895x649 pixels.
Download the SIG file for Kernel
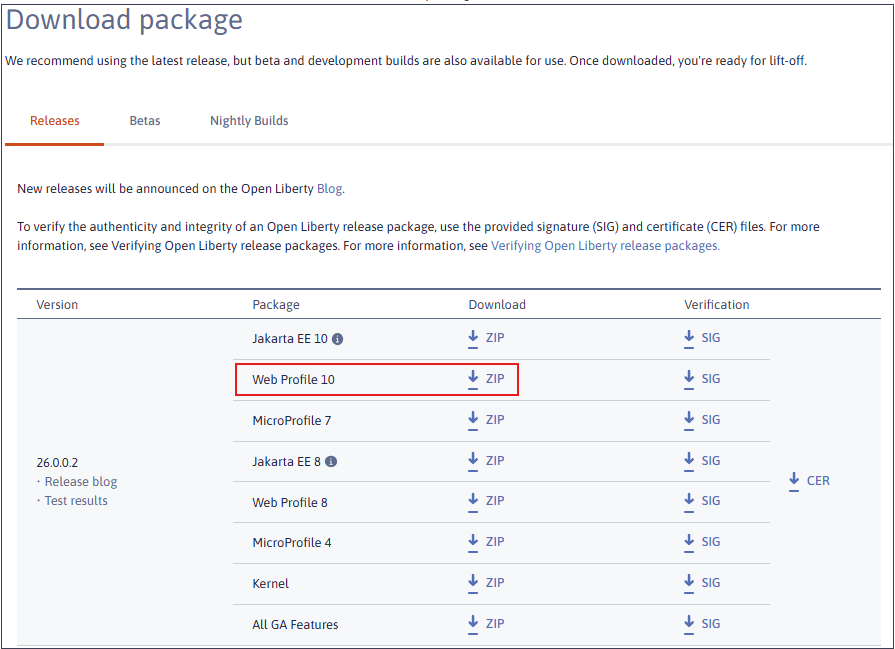coord(702,583)
